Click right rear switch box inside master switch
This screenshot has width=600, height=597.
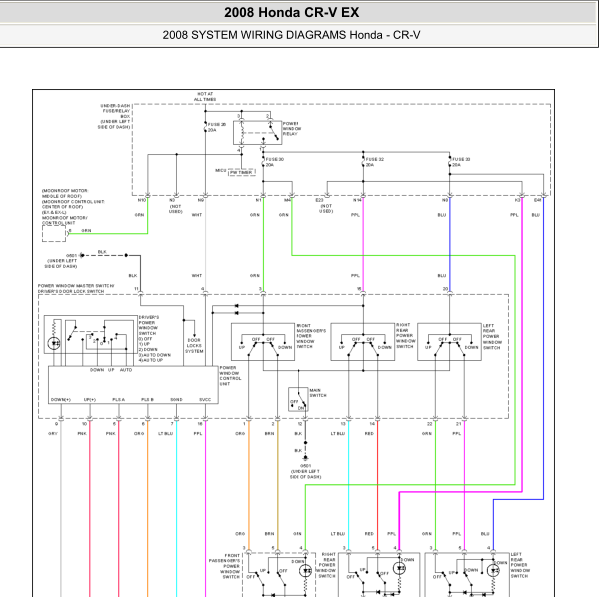362,342
